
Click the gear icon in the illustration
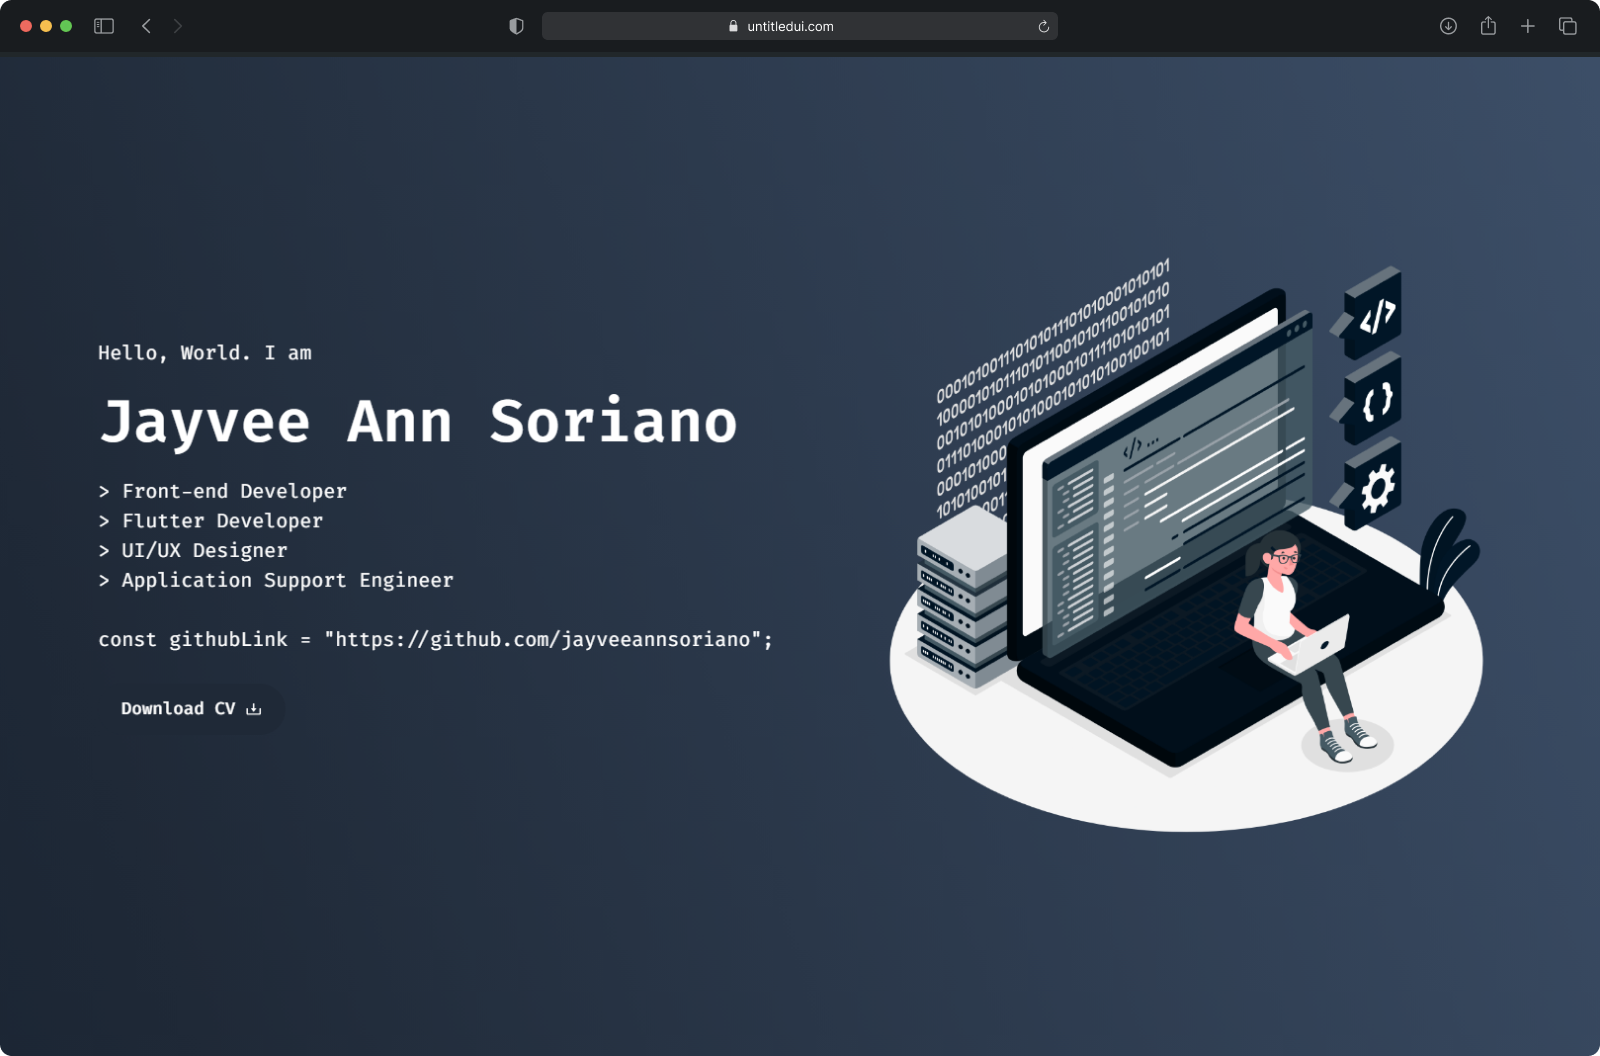(x=1376, y=489)
